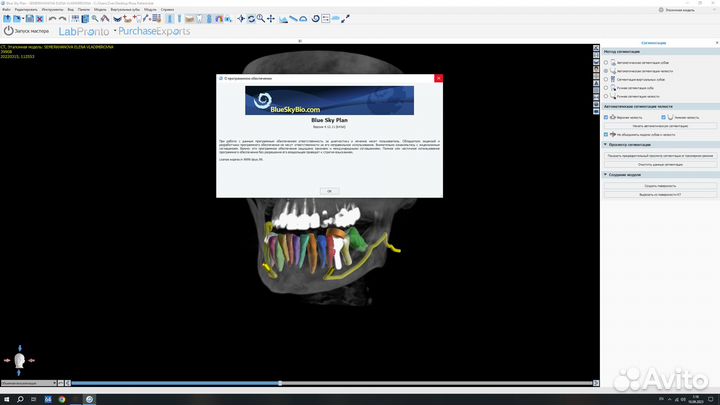Click the clear segmentation data button
Viewport: 720px width, 405px height.
coord(660,164)
